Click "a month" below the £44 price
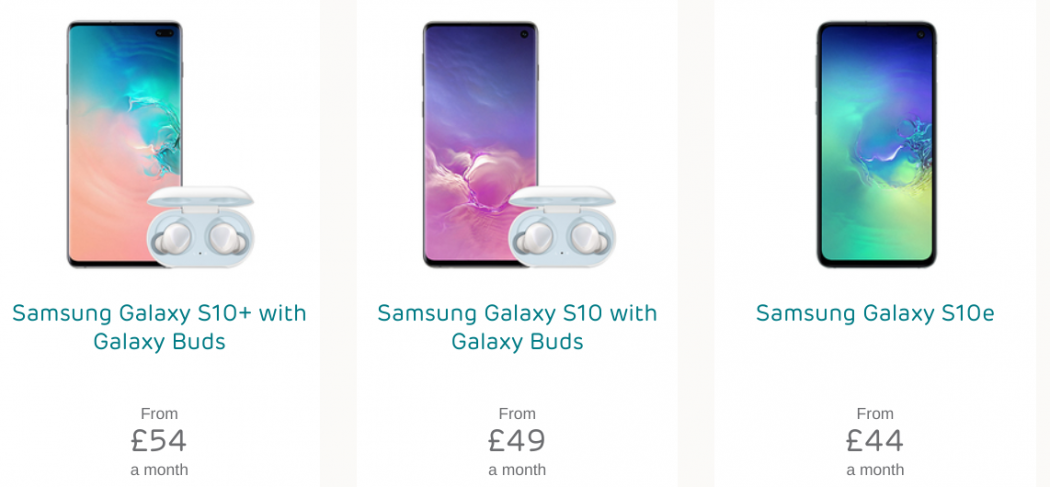The width and height of the screenshot is (1050, 487). pos(875,469)
